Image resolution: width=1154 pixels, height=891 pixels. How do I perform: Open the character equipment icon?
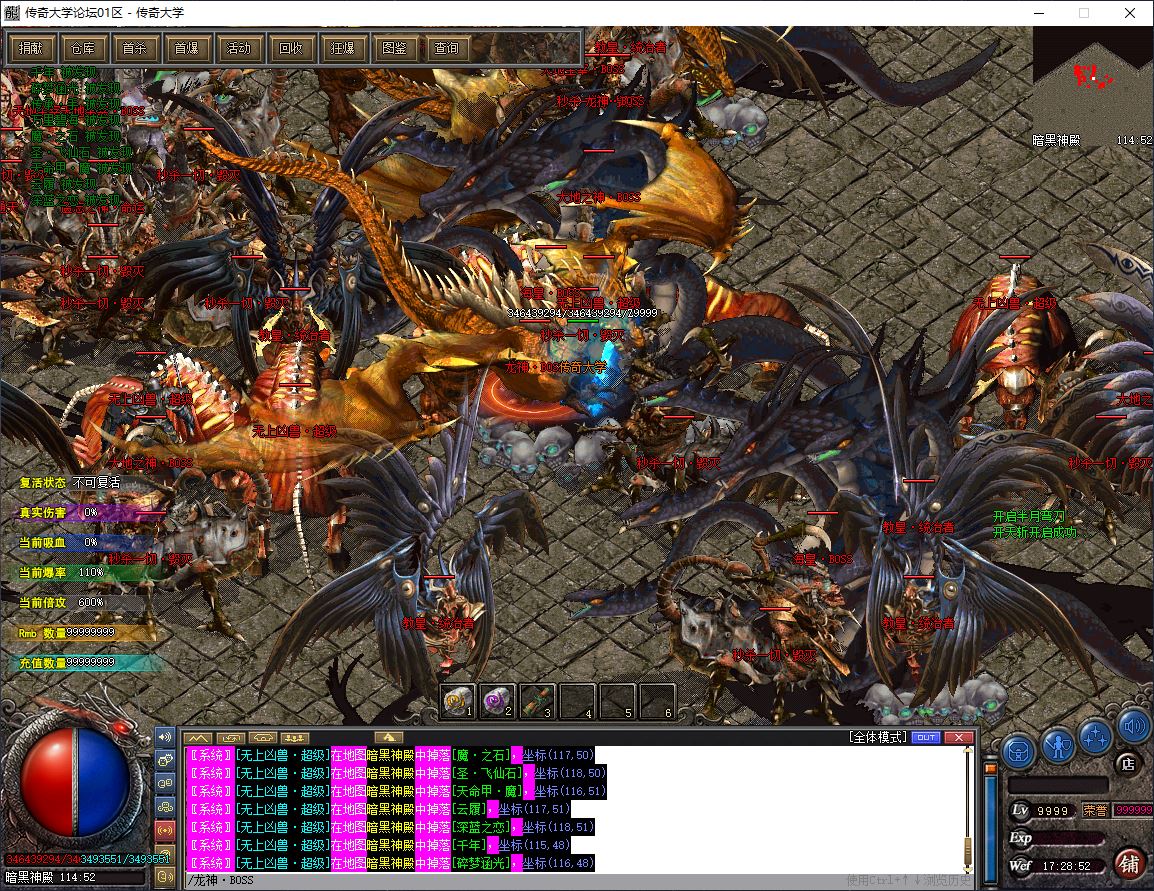click(x=1059, y=745)
